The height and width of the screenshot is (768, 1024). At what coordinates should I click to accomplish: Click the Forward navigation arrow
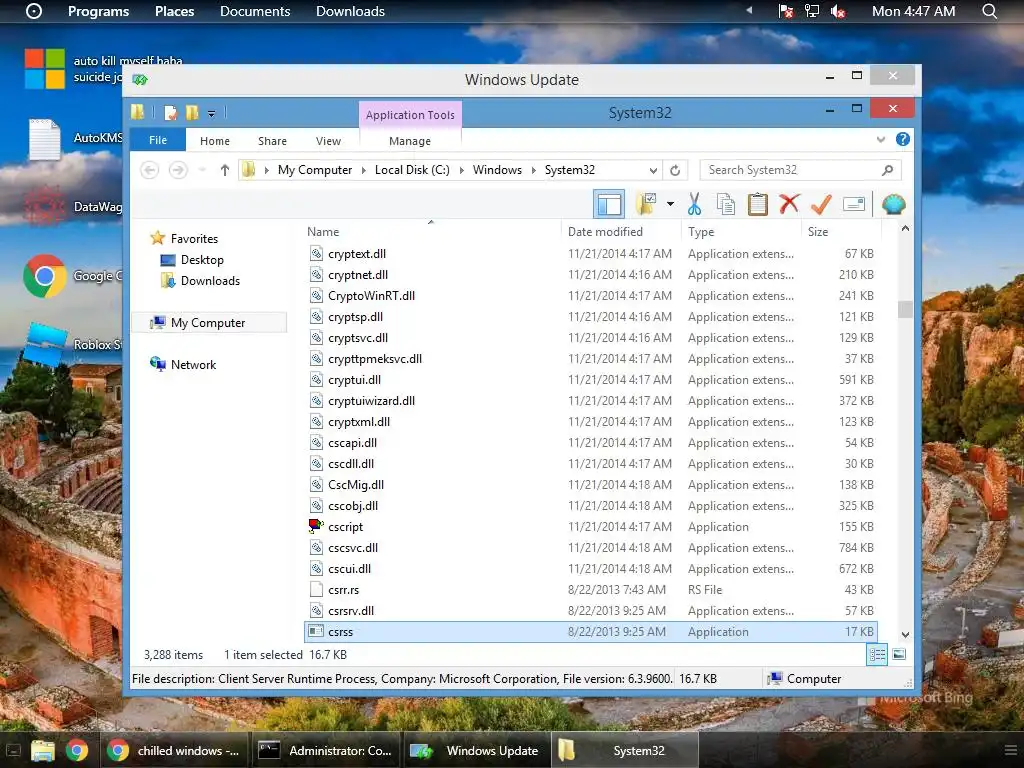coord(178,170)
